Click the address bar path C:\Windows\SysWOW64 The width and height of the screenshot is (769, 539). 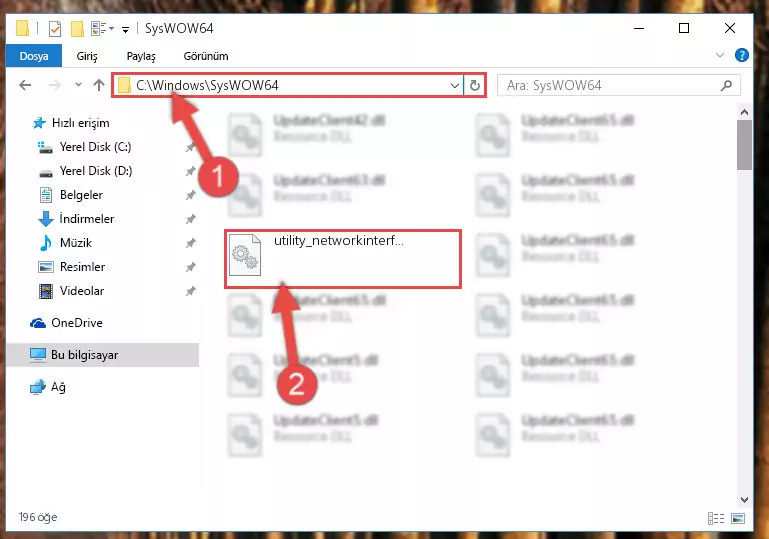tap(207, 85)
